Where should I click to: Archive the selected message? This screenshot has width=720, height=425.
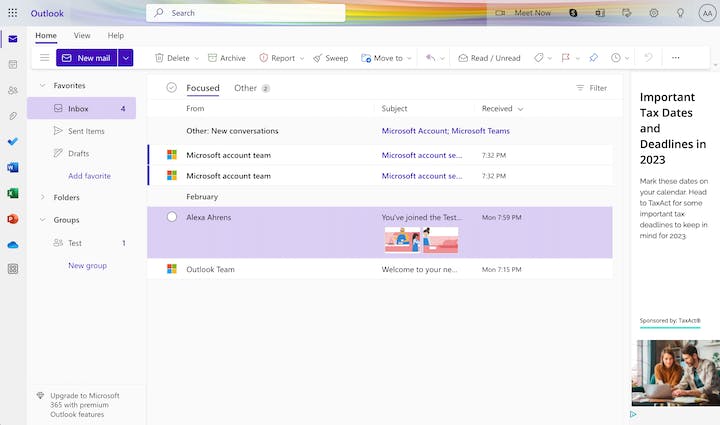(x=227, y=58)
